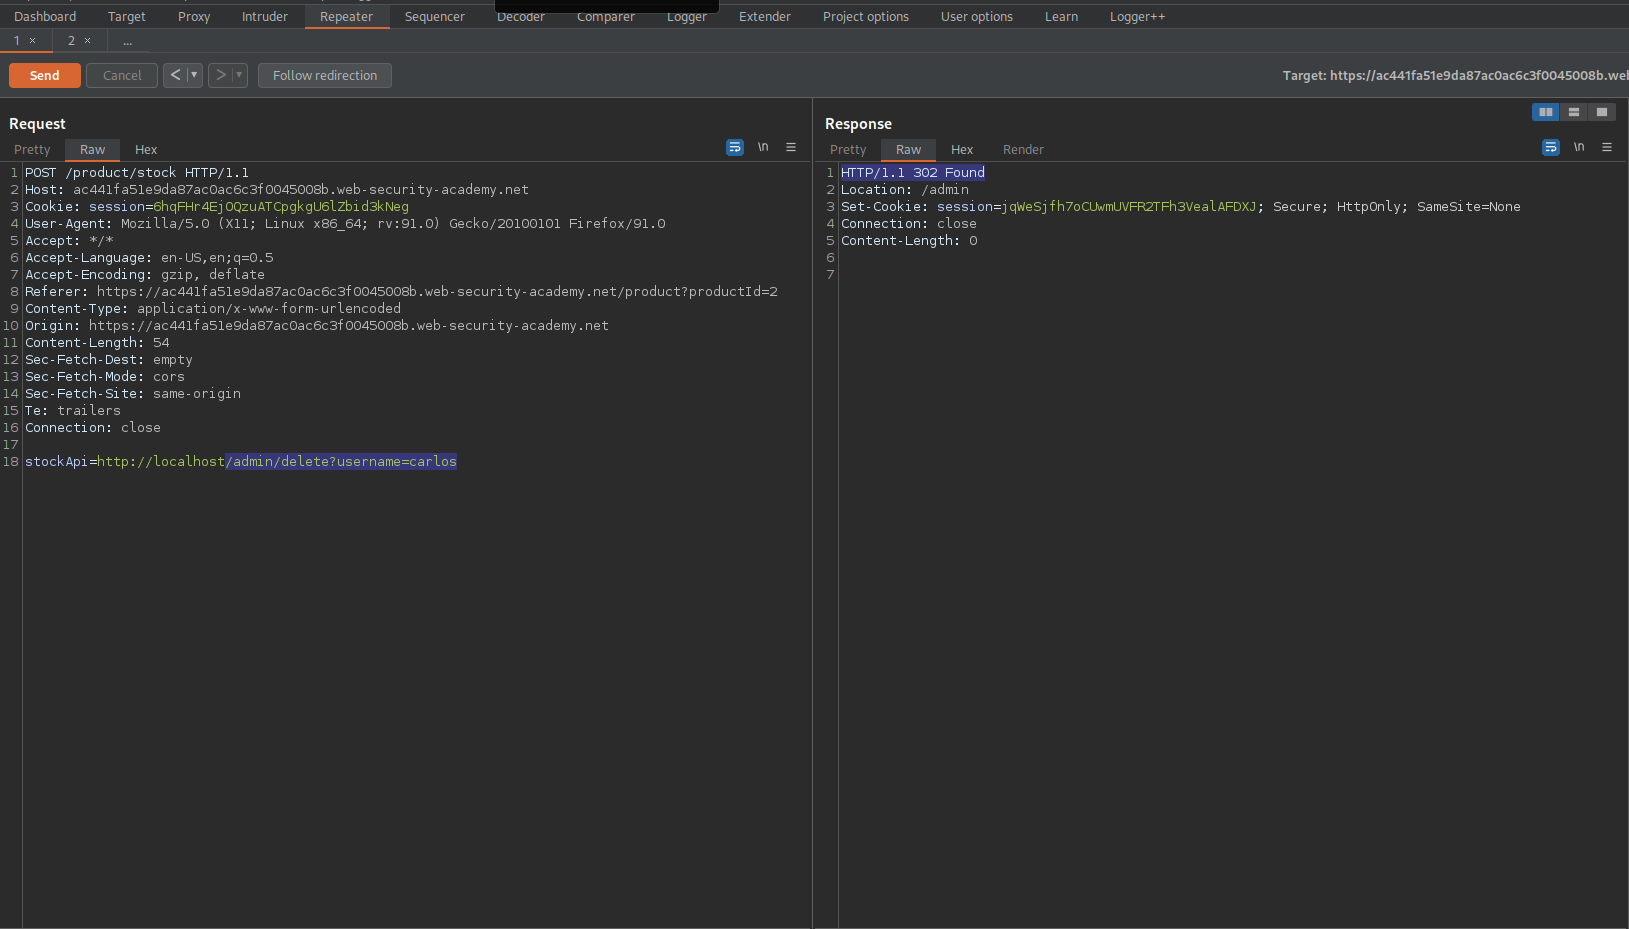The width and height of the screenshot is (1629, 929).
Task: Open Request panel hamburger options menu
Action: pos(791,147)
